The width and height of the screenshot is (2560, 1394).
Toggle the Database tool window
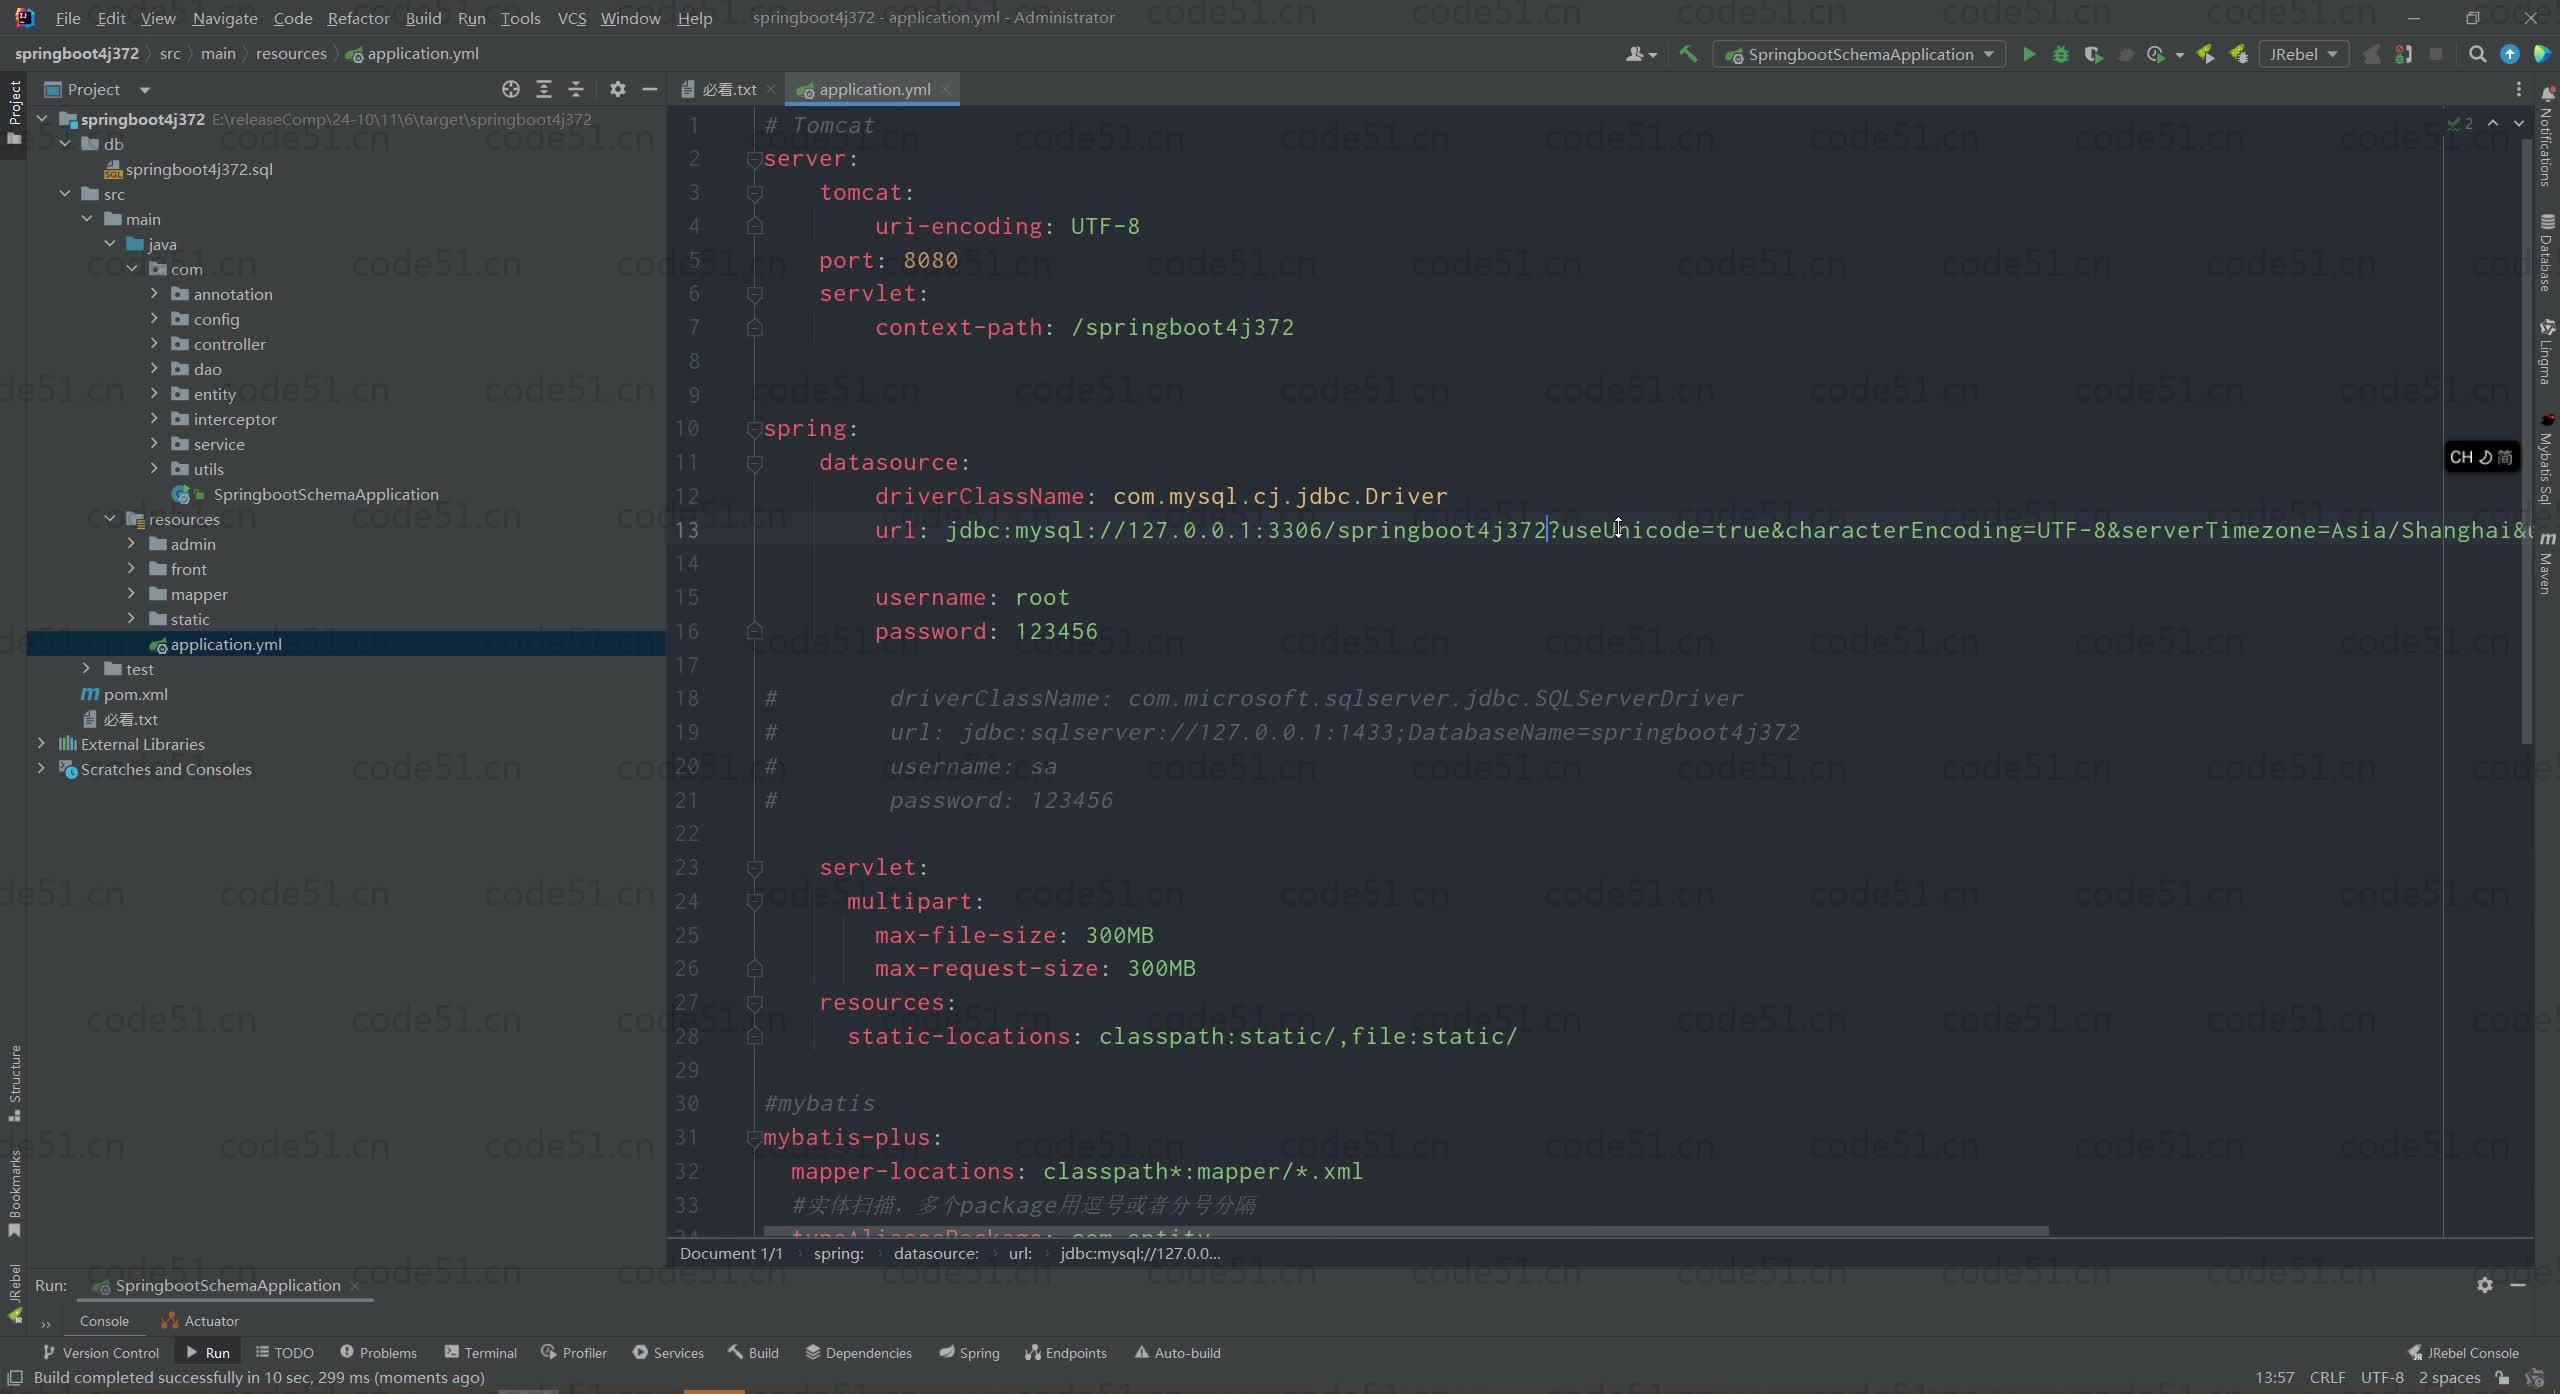[2546, 254]
